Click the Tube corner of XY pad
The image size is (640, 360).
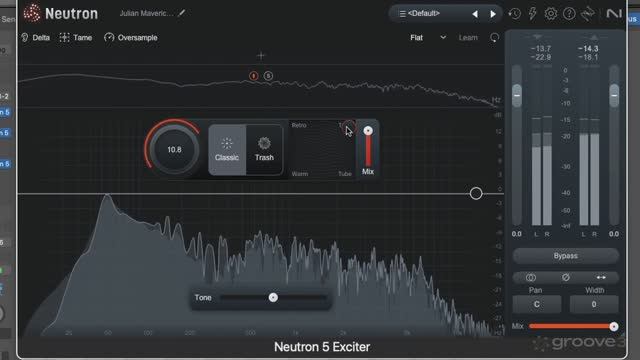[345, 174]
